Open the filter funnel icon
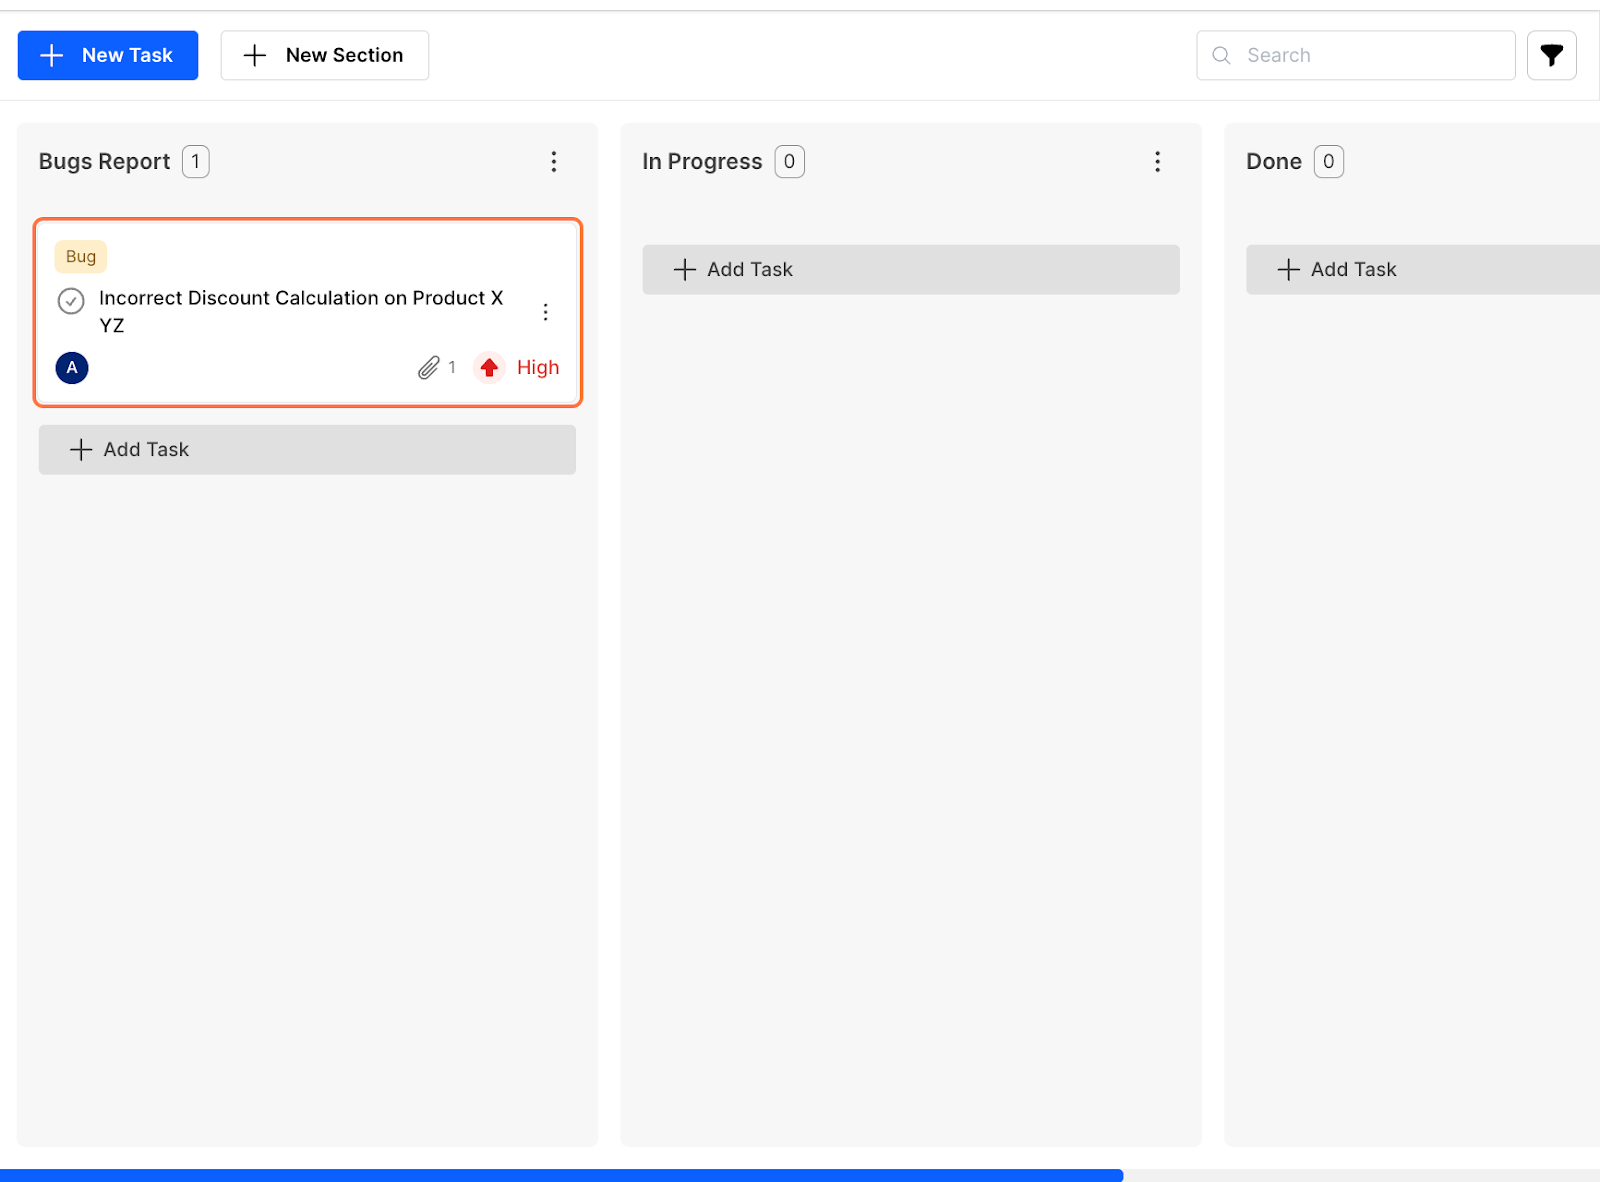This screenshot has width=1600, height=1182. 1552,55
